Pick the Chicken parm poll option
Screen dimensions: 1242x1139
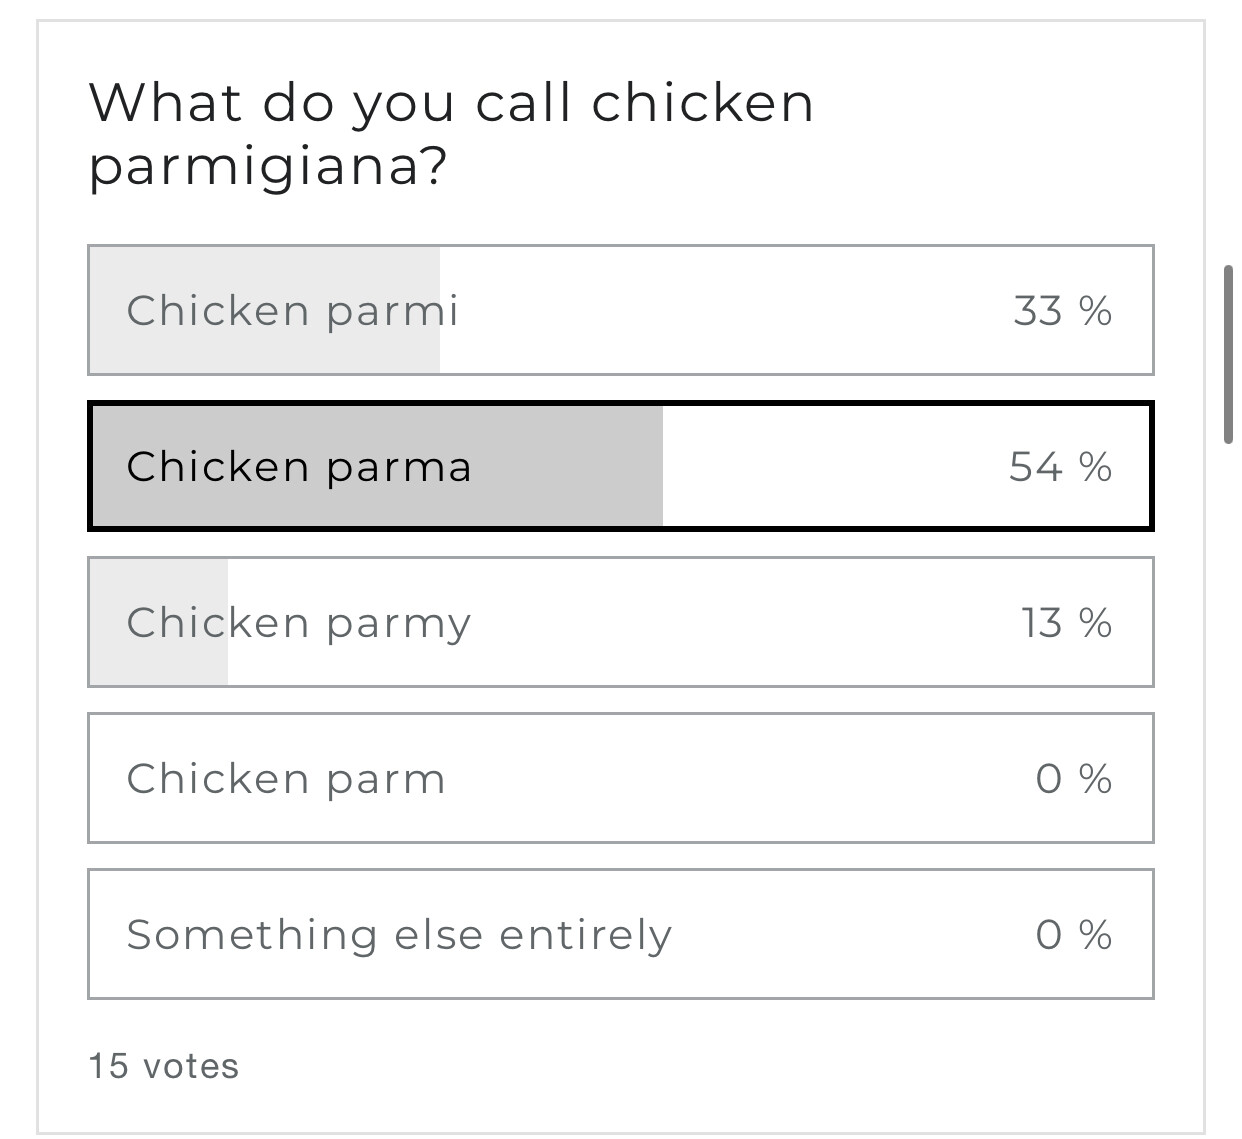[286, 779]
